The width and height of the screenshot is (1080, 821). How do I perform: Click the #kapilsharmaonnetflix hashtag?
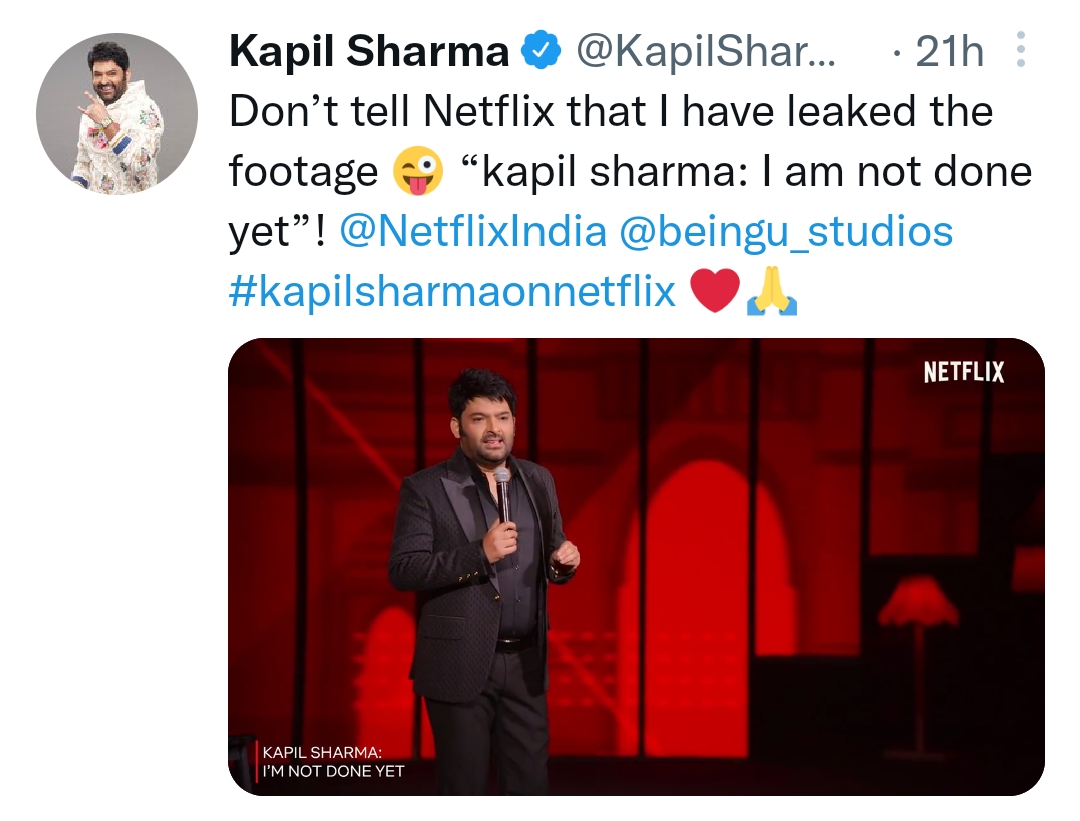(x=449, y=291)
